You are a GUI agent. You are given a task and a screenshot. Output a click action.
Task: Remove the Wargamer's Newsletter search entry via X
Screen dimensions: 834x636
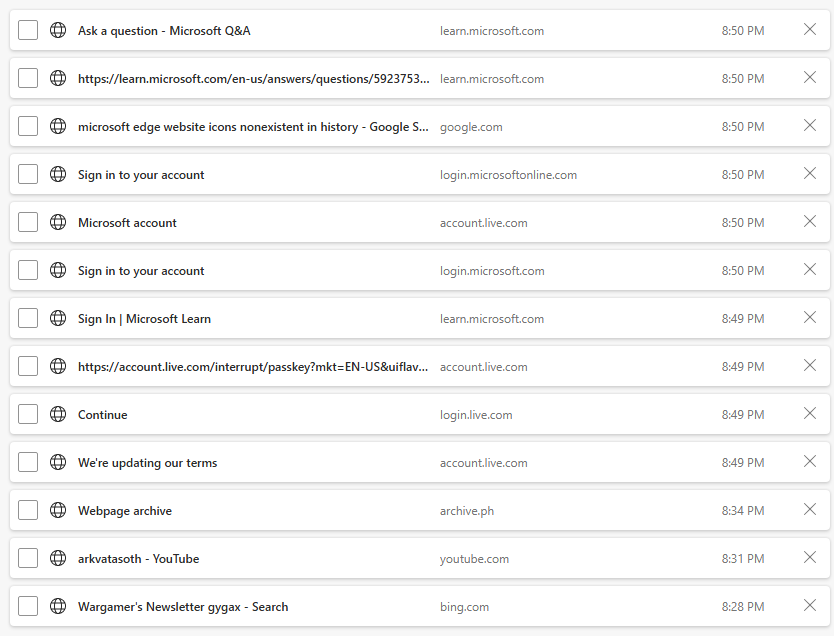pos(810,605)
